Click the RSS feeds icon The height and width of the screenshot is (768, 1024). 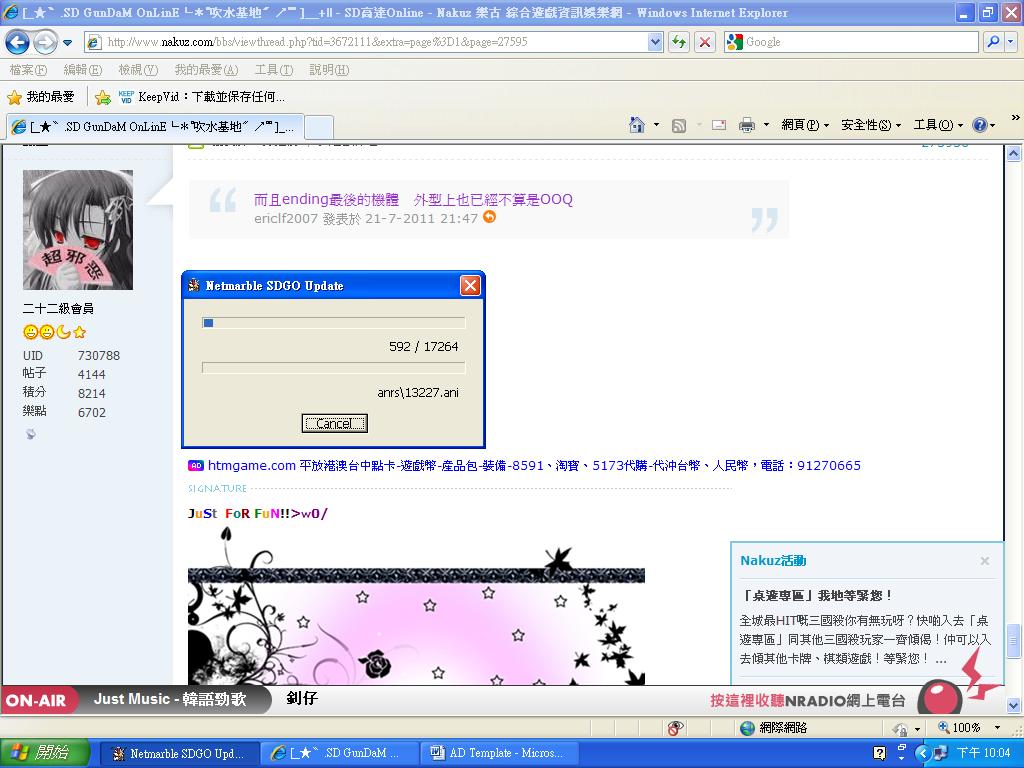pyautogui.click(x=679, y=125)
